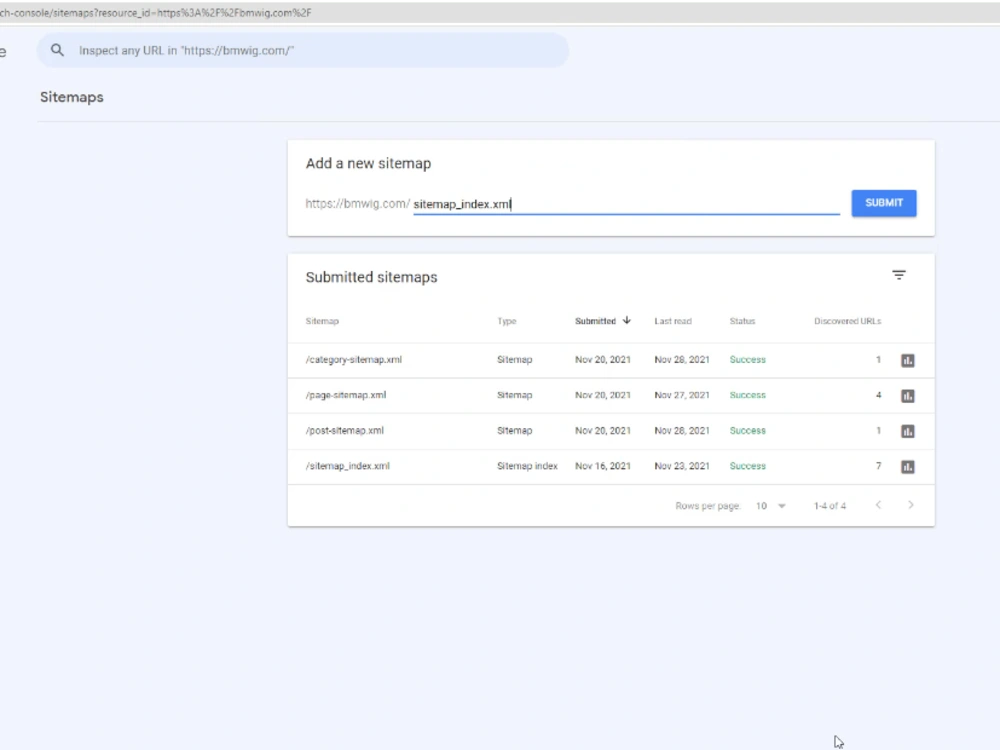
Task: Click the Add a new sitemap heading
Action: 368,163
